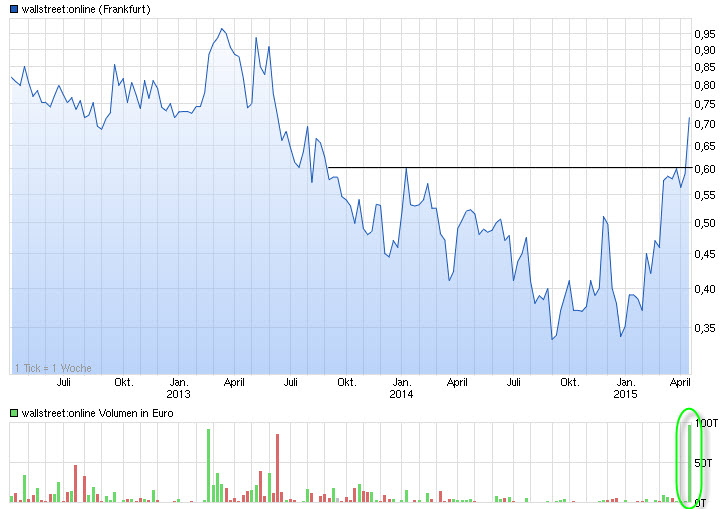This screenshot has width=721, height=509.
Task: Click the price line's final point at the right edge
Action: tap(689, 117)
